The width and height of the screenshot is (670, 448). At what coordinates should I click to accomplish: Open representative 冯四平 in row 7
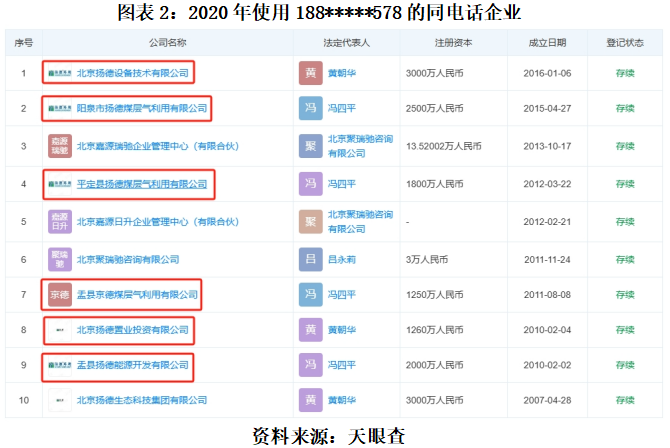point(342,295)
